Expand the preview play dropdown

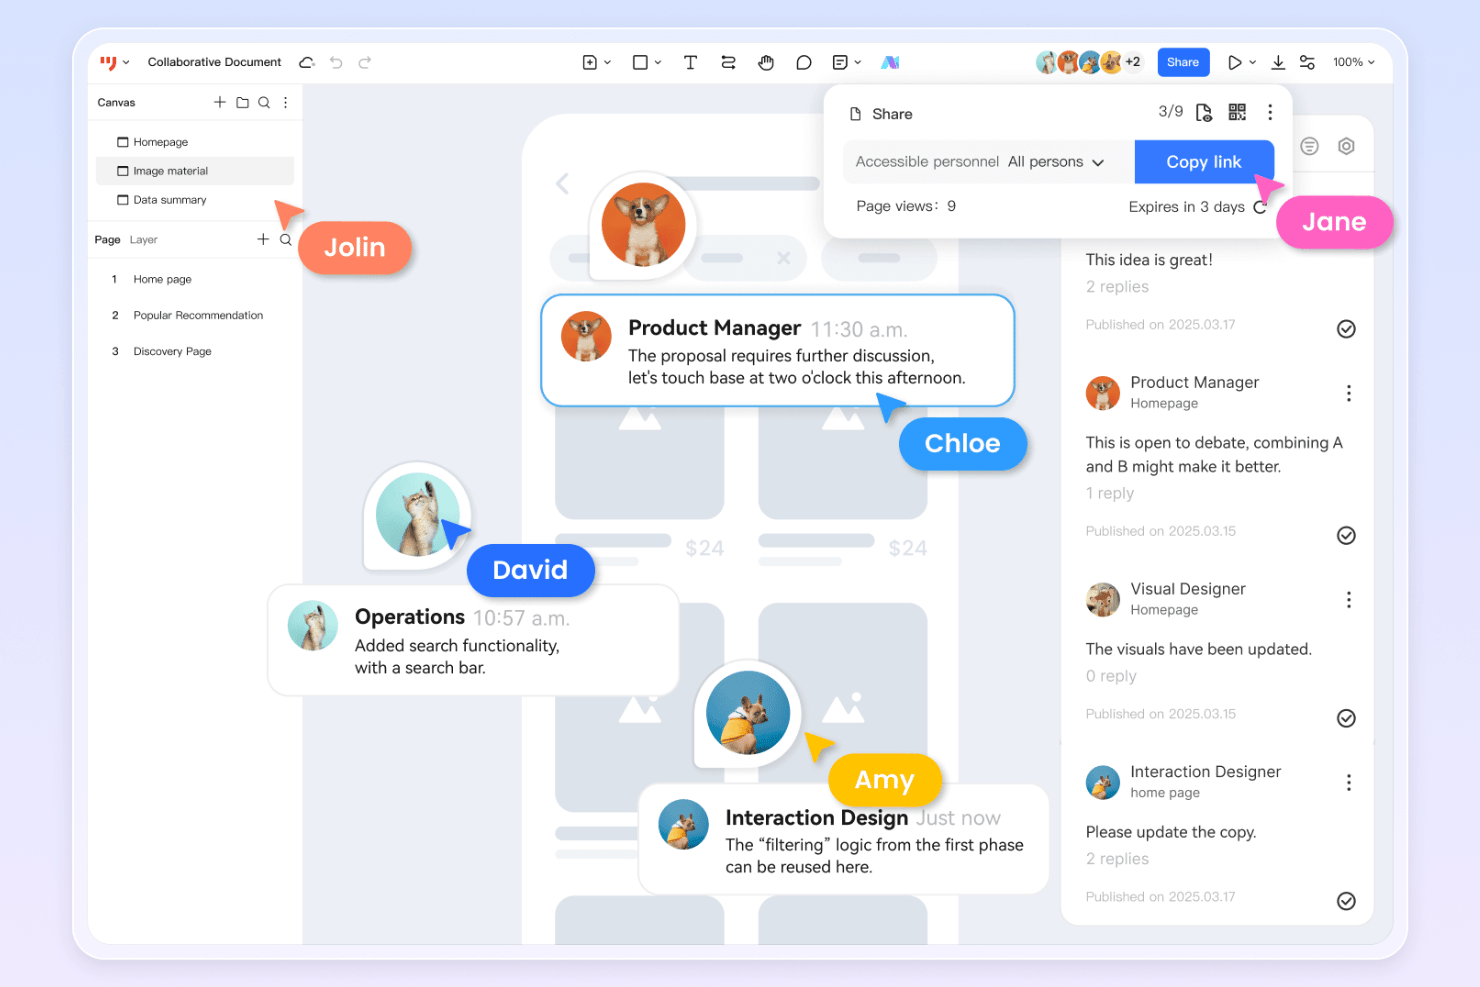click(1253, 63)
